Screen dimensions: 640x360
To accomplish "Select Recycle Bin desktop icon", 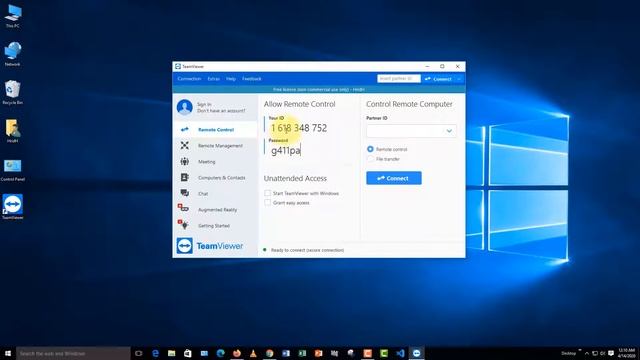I will pos(13,93).
